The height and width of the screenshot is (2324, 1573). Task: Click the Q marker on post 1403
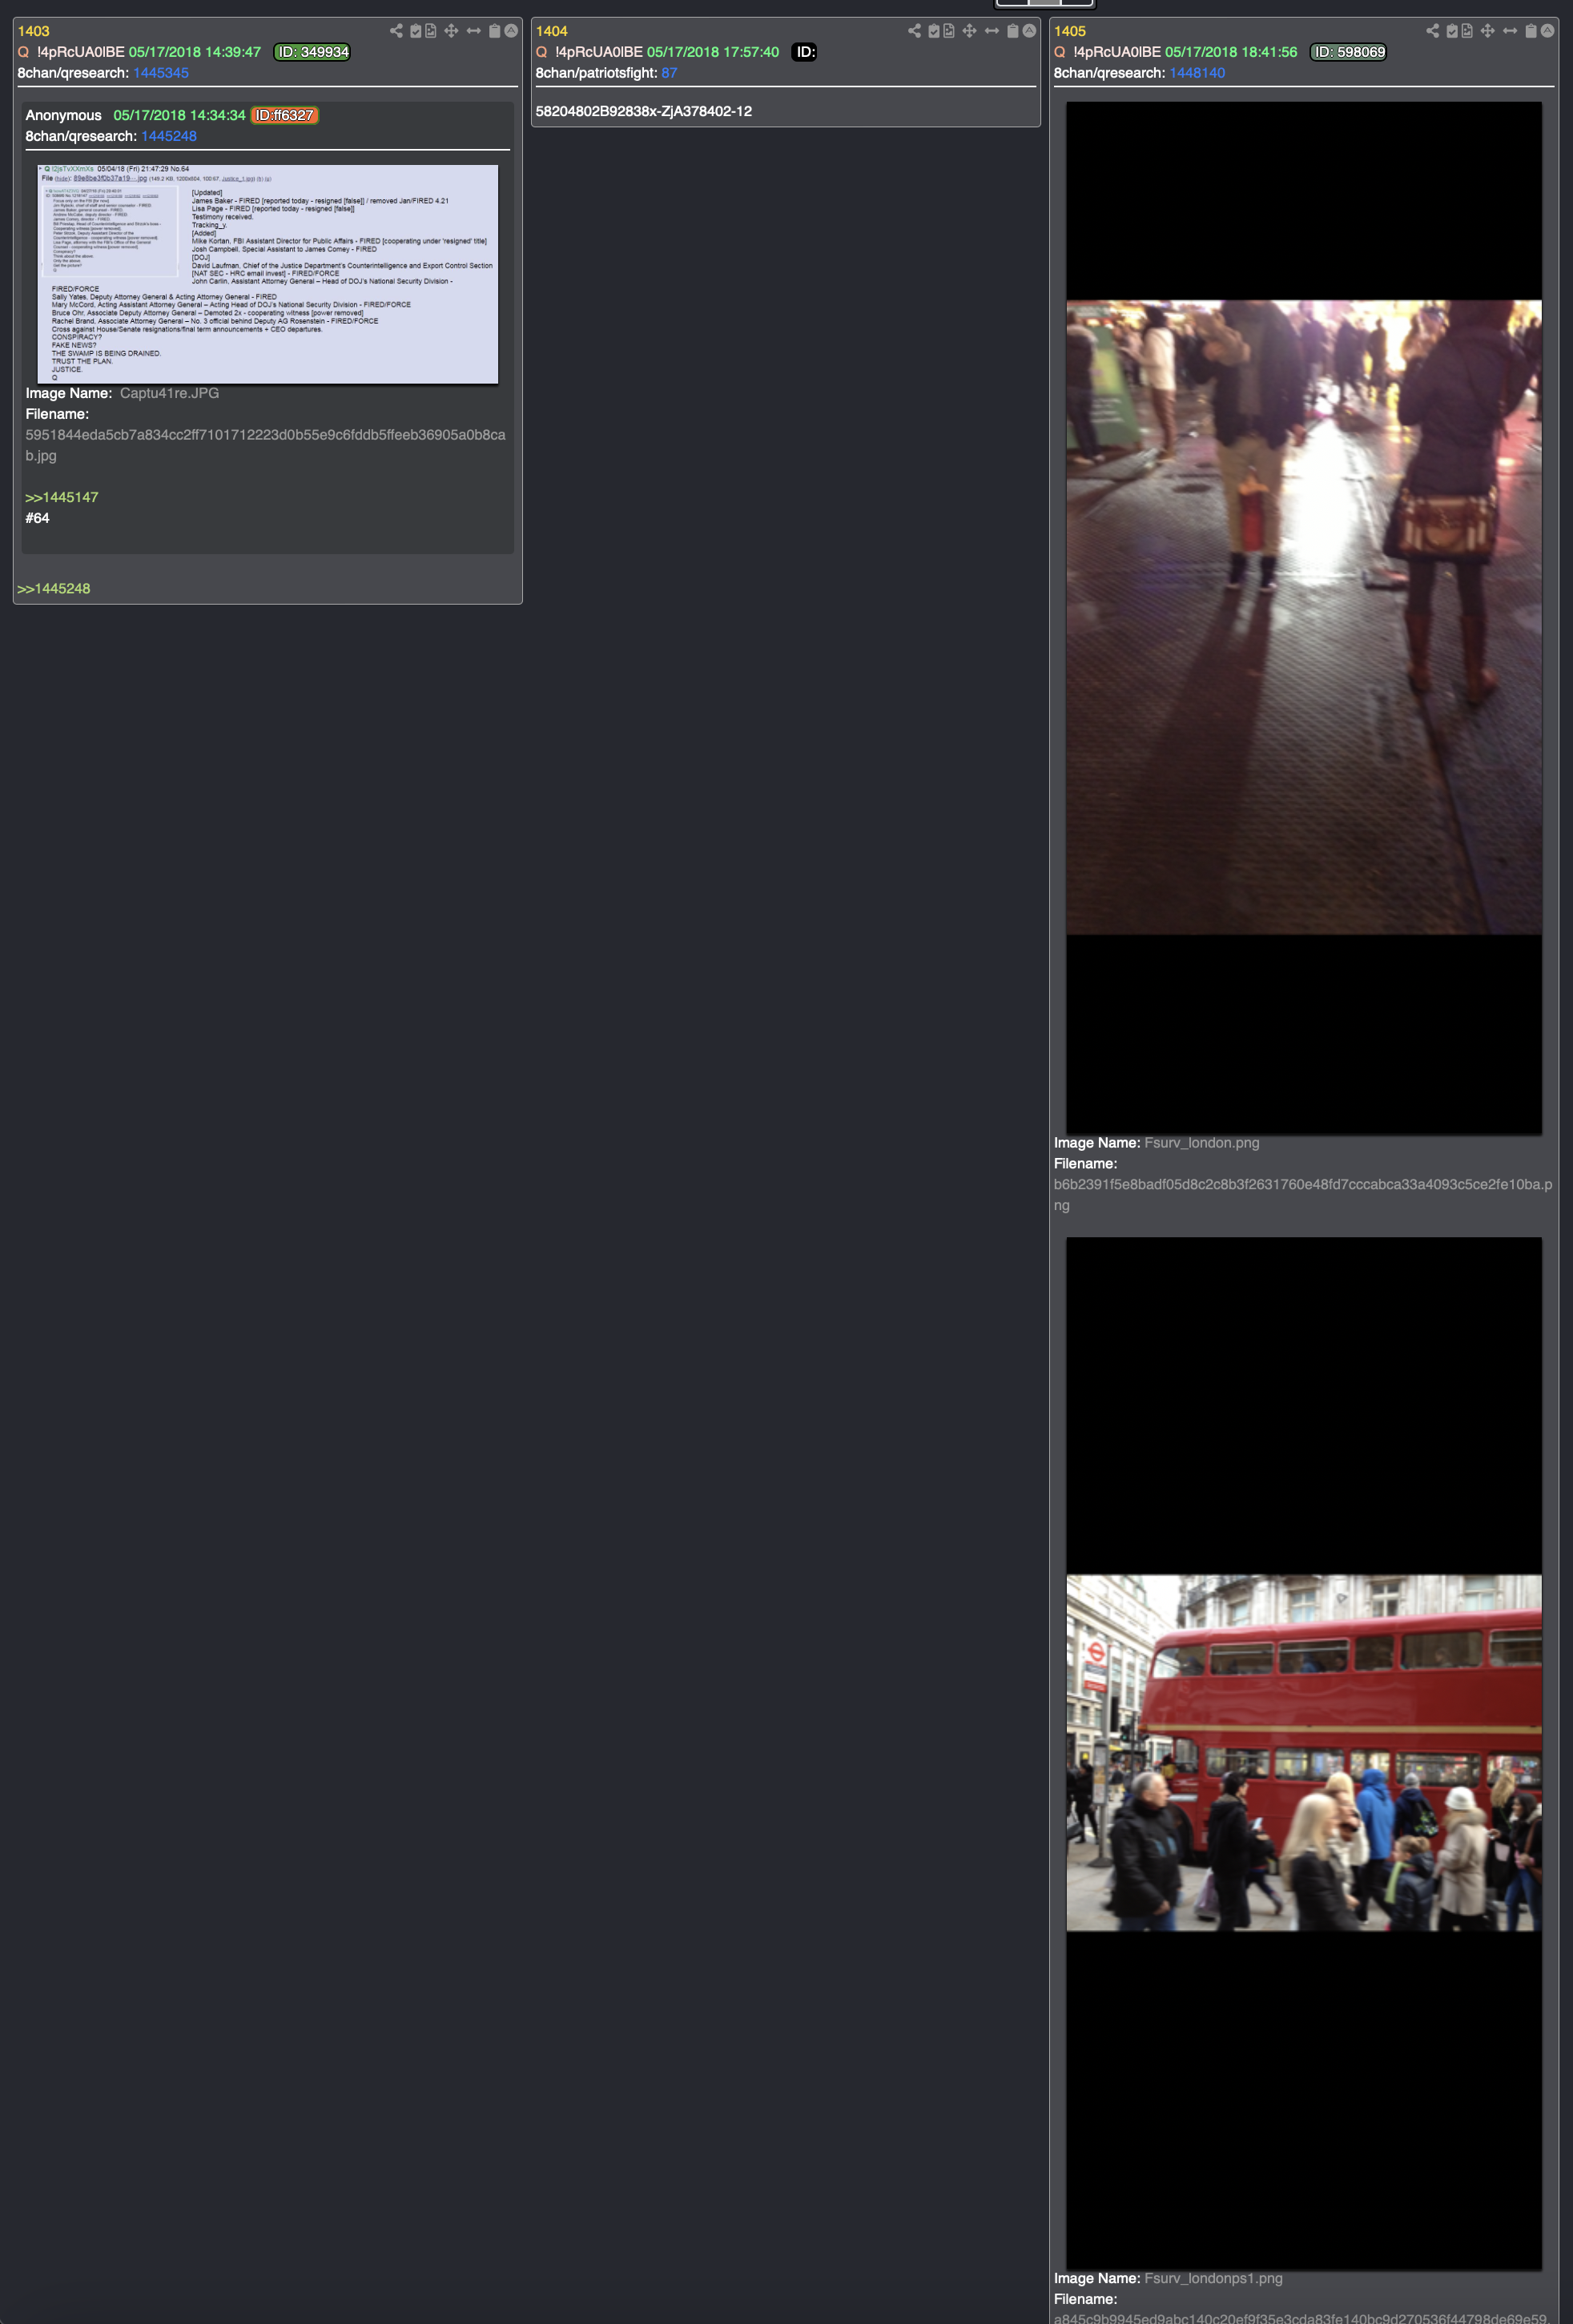point(23,52)
